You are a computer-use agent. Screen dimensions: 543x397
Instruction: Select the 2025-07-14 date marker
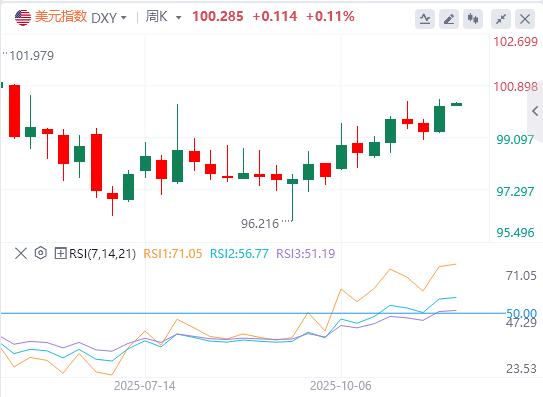[145, 386]
